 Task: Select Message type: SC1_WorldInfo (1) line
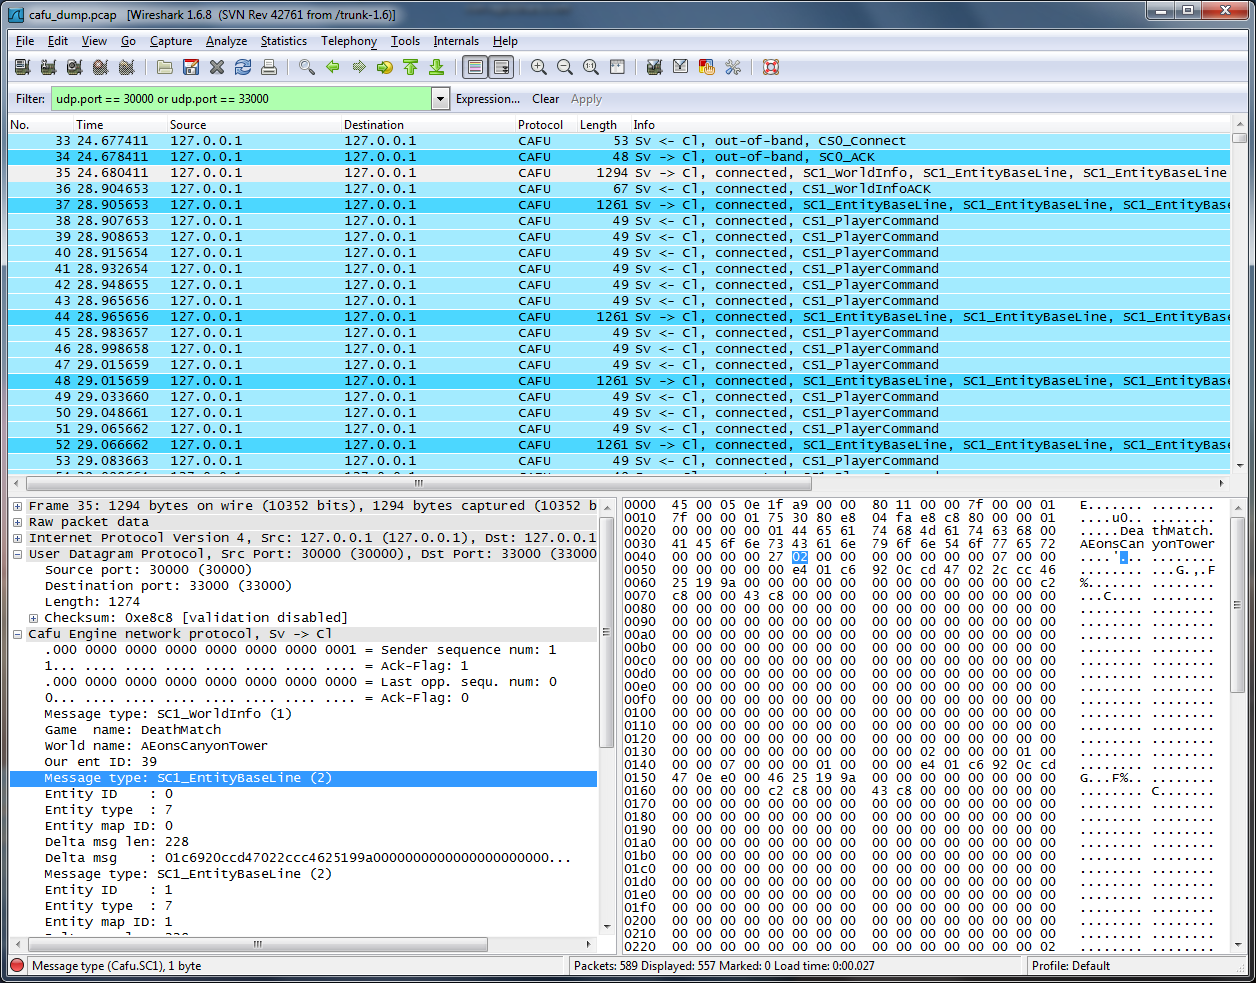168,714
